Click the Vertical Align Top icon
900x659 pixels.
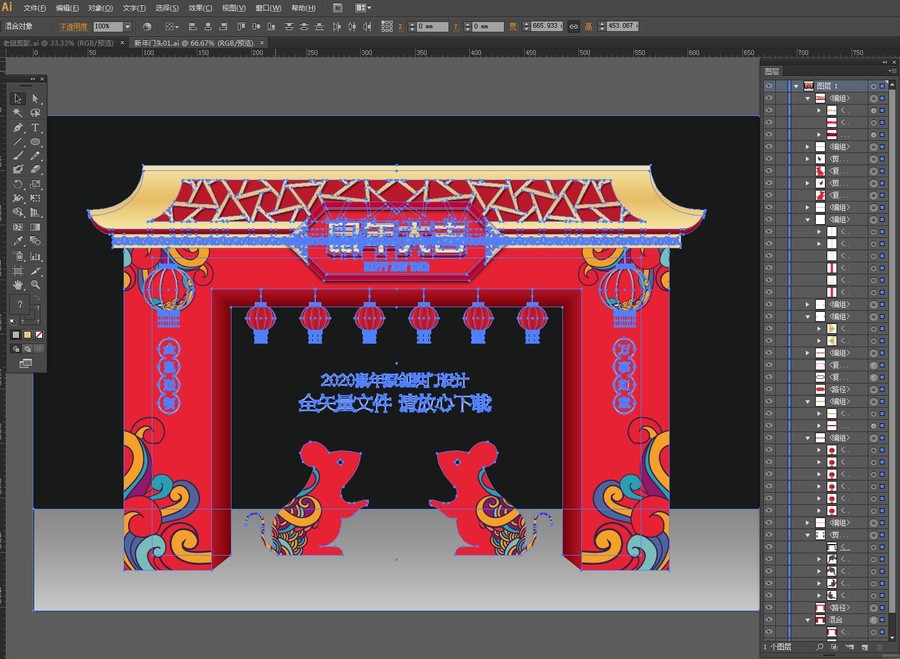[241, 26]
